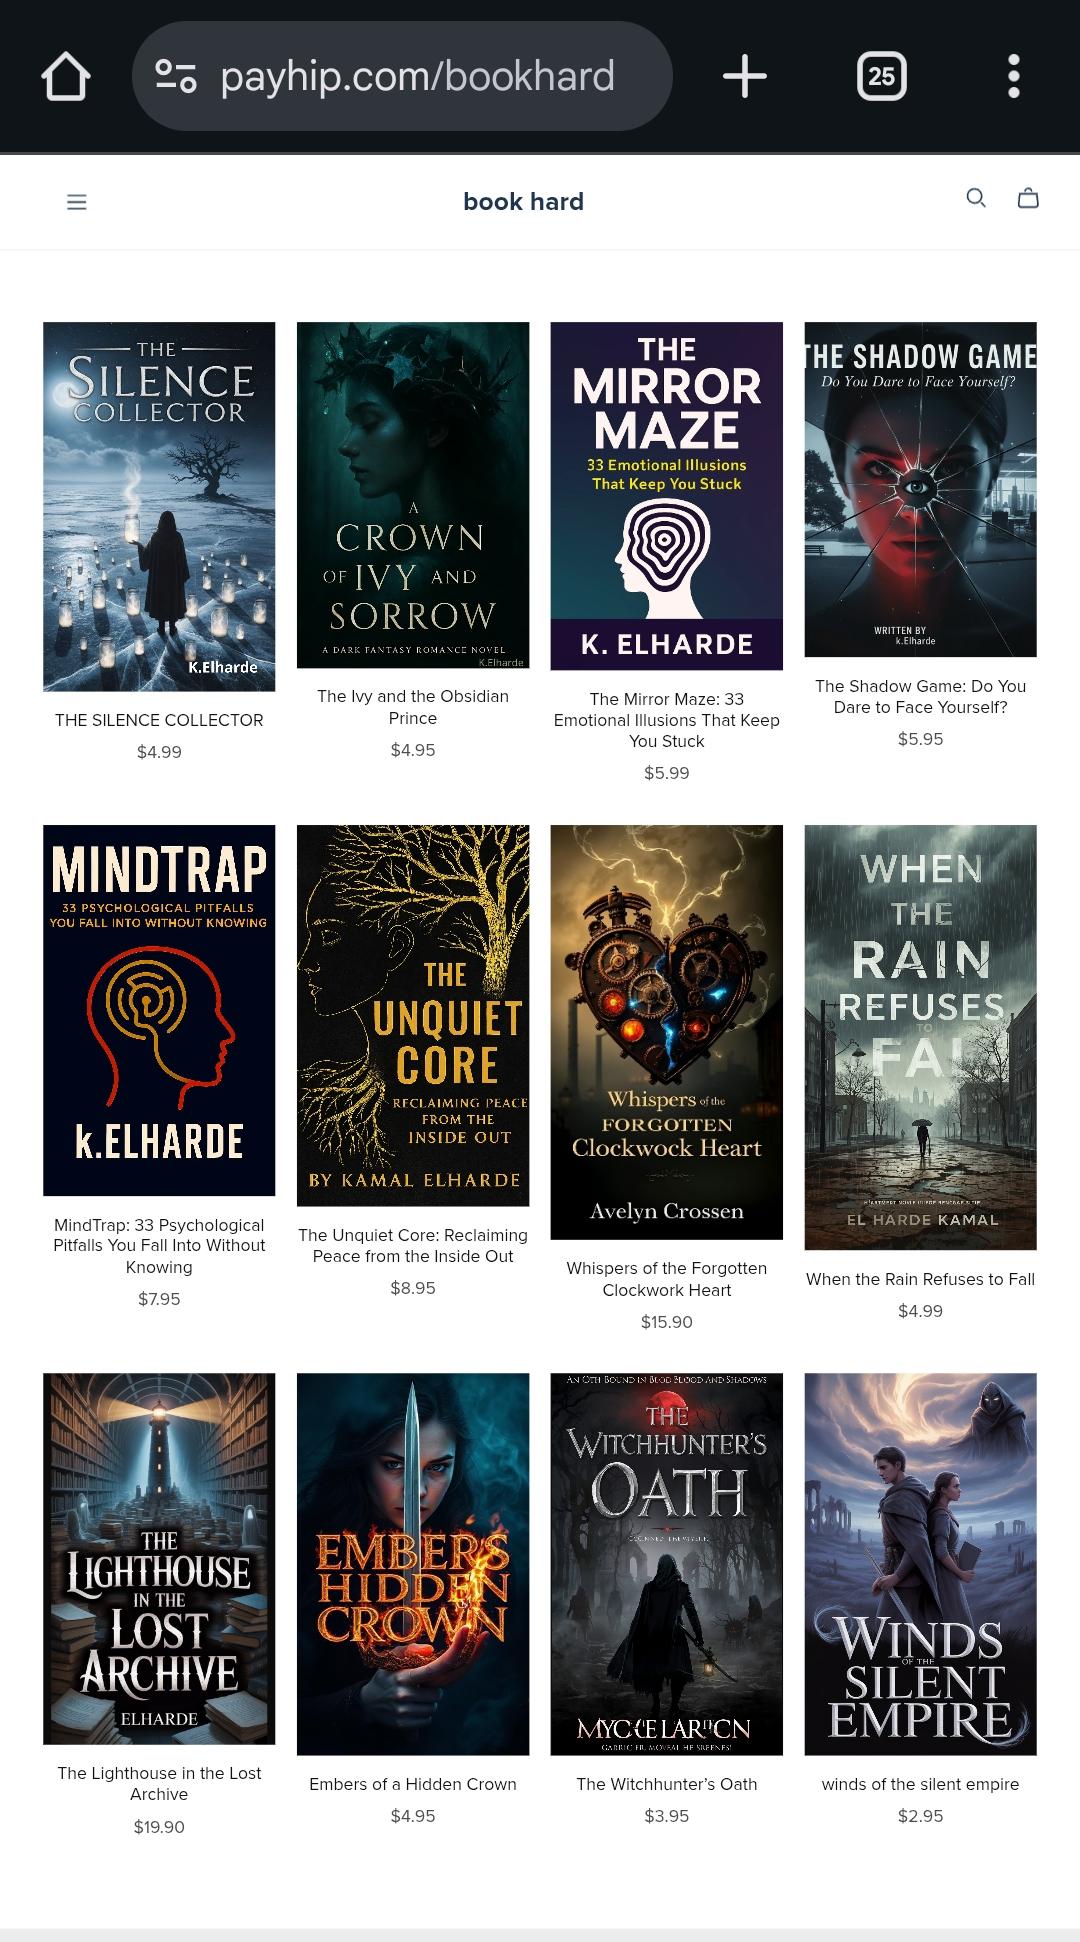Select The Shadow Game title link
This screenshot has height=1942, width=1080.
[x=920, y=697]
